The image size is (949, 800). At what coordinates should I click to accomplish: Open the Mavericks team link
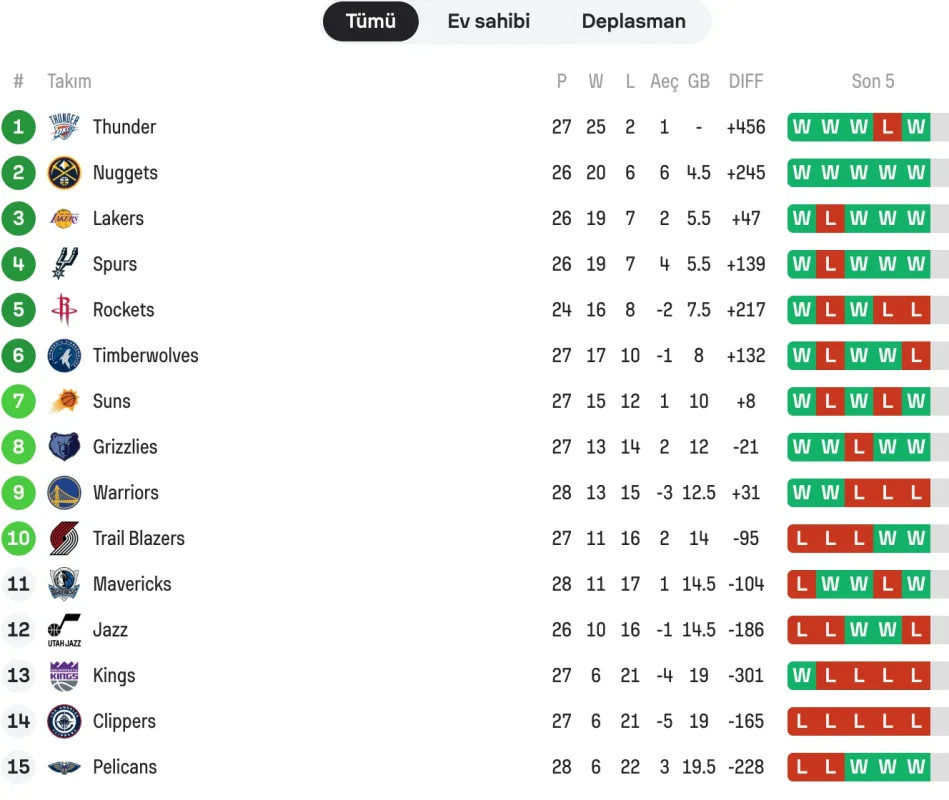[x=131, y=584]
